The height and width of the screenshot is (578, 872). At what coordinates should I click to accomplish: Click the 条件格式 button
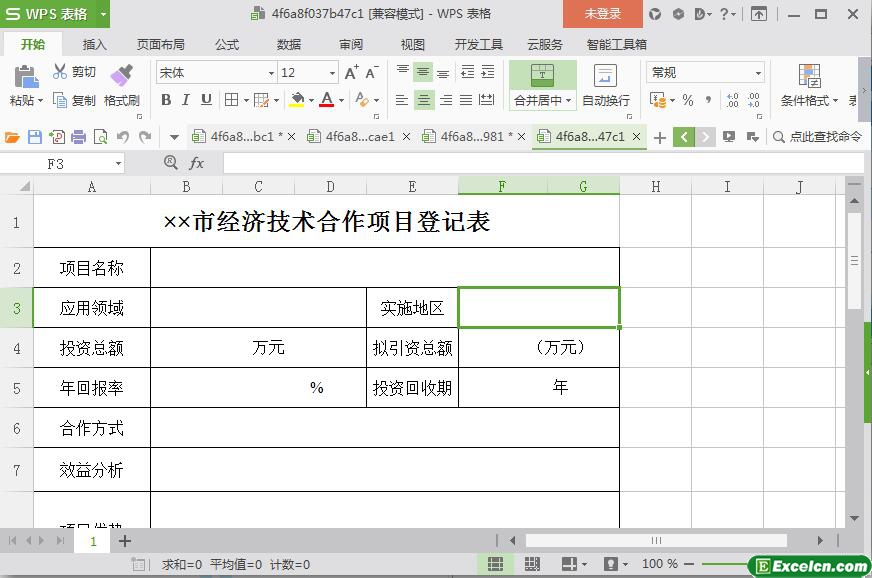(809, 86)
